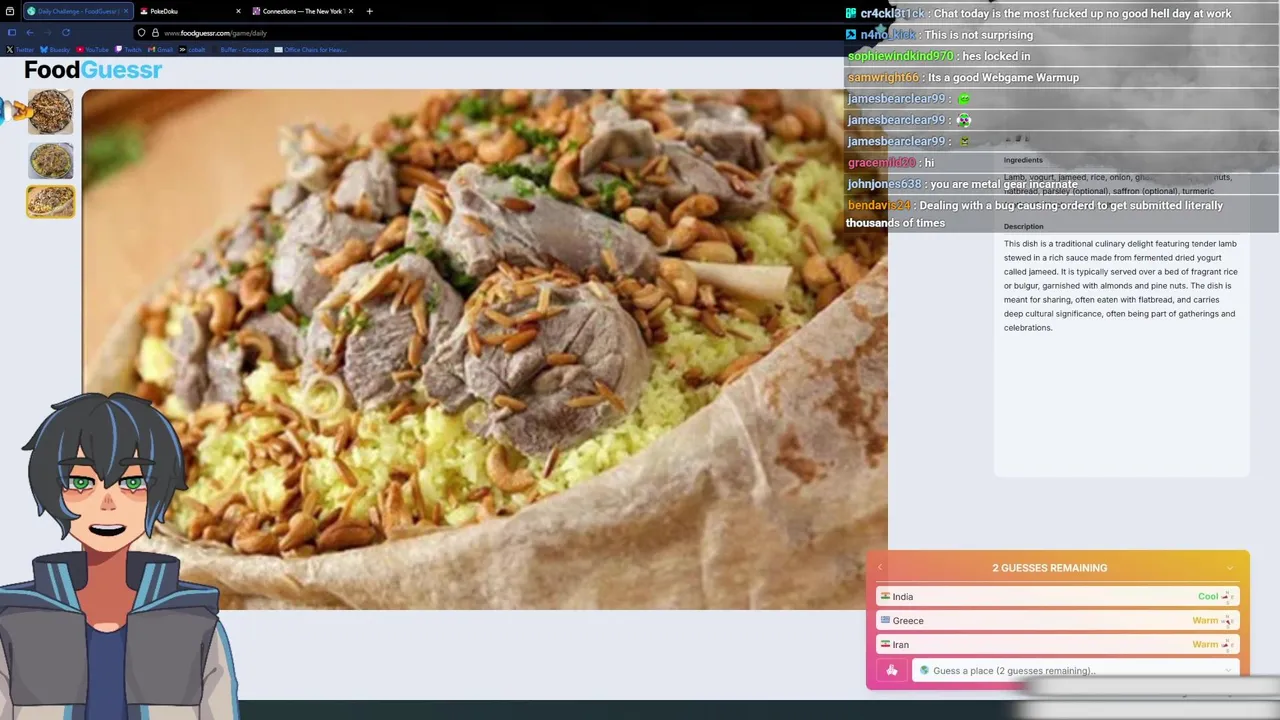Click the compass icon on Iran row
The height and width of the screenshot is (720, 1280).
click(x=1227, y=644)
